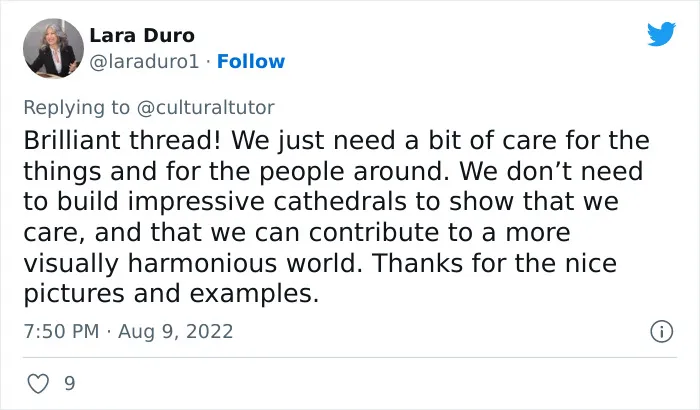Visit the @laraduro1 handle
The image size is (700, 410).
[144, 62]
